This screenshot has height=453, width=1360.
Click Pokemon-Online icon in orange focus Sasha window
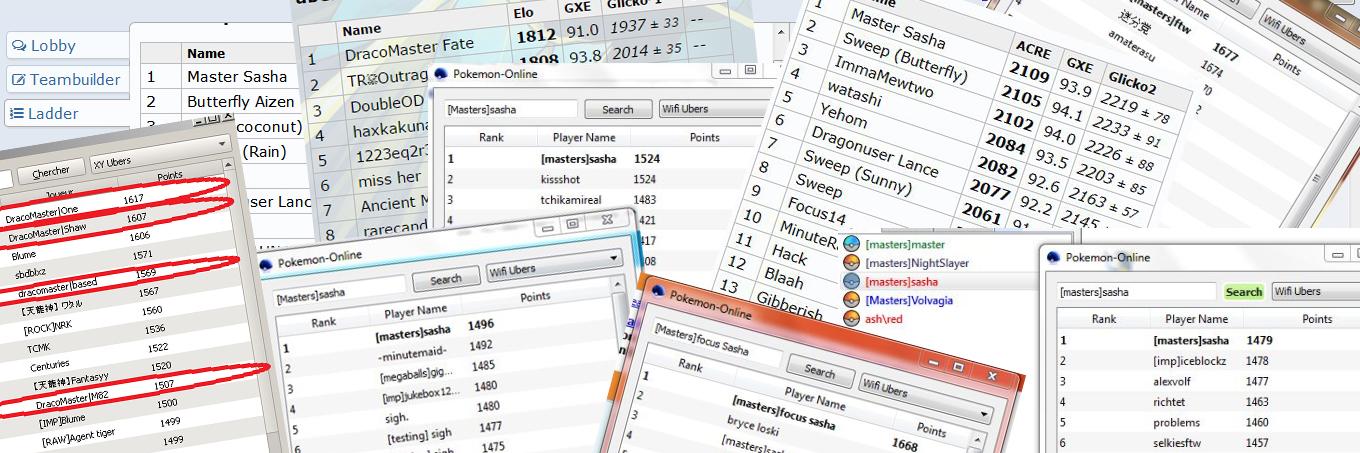pyautogui.click(x=656, y=292)
